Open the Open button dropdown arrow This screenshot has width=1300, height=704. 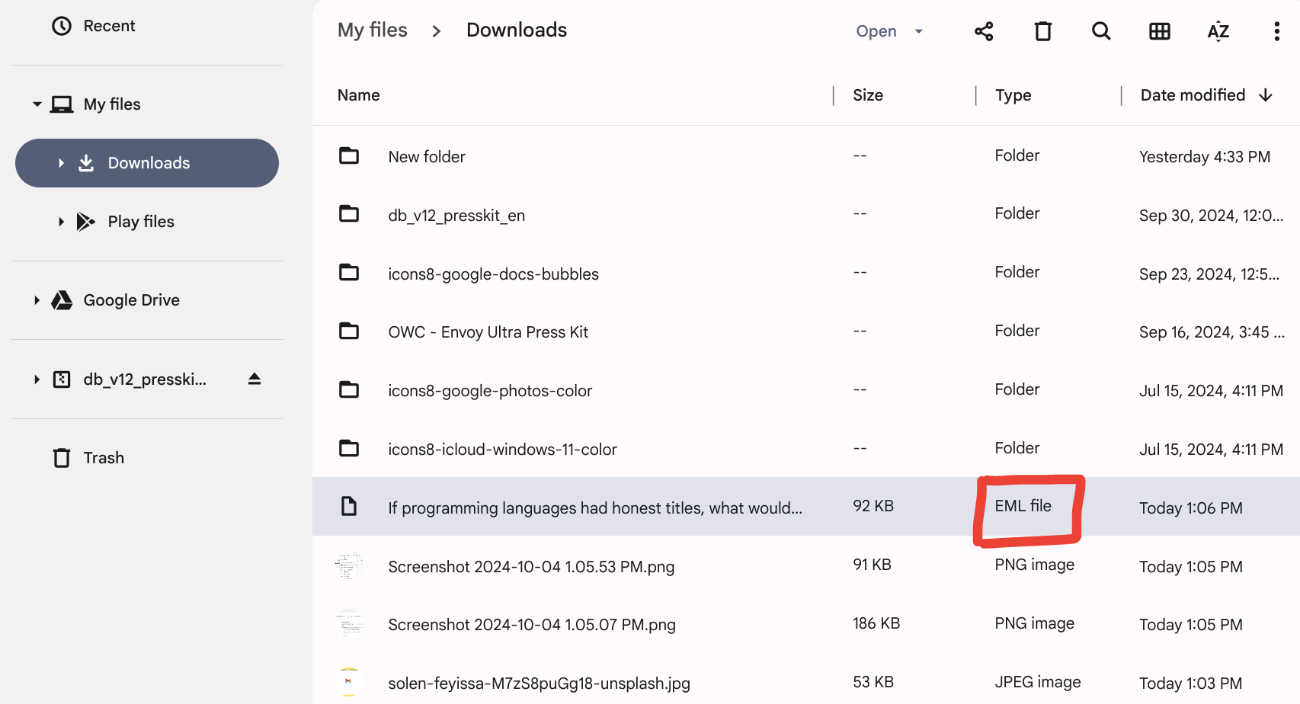pyautogui.click(x=919, y=31)
